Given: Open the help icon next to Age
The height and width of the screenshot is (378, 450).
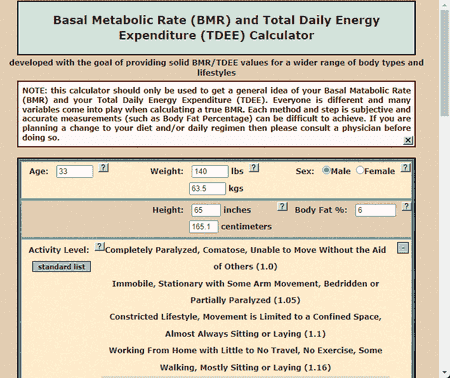Looking at the screenshot, I should pyautogui.click(x=104, y=168).
